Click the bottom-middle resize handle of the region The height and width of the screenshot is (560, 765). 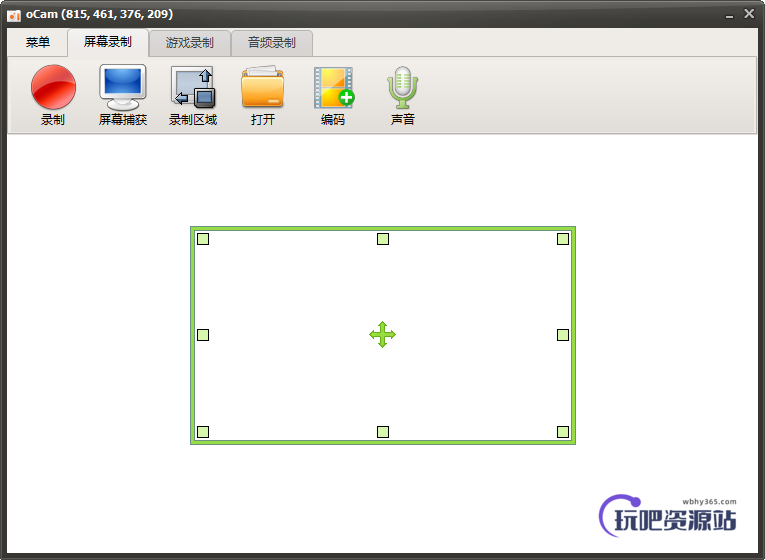(383, 432)
